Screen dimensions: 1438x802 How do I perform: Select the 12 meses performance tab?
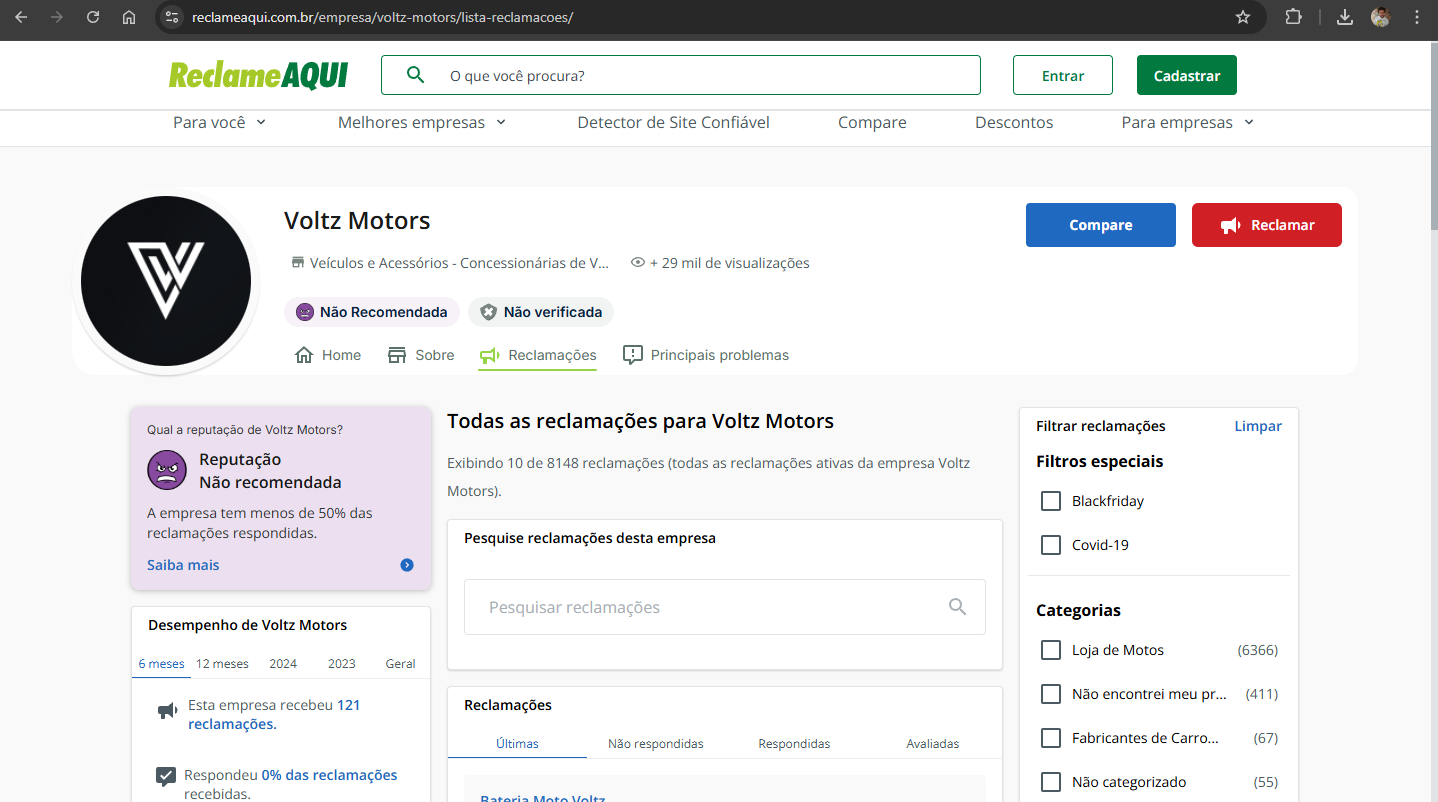[x=222, y=663]
